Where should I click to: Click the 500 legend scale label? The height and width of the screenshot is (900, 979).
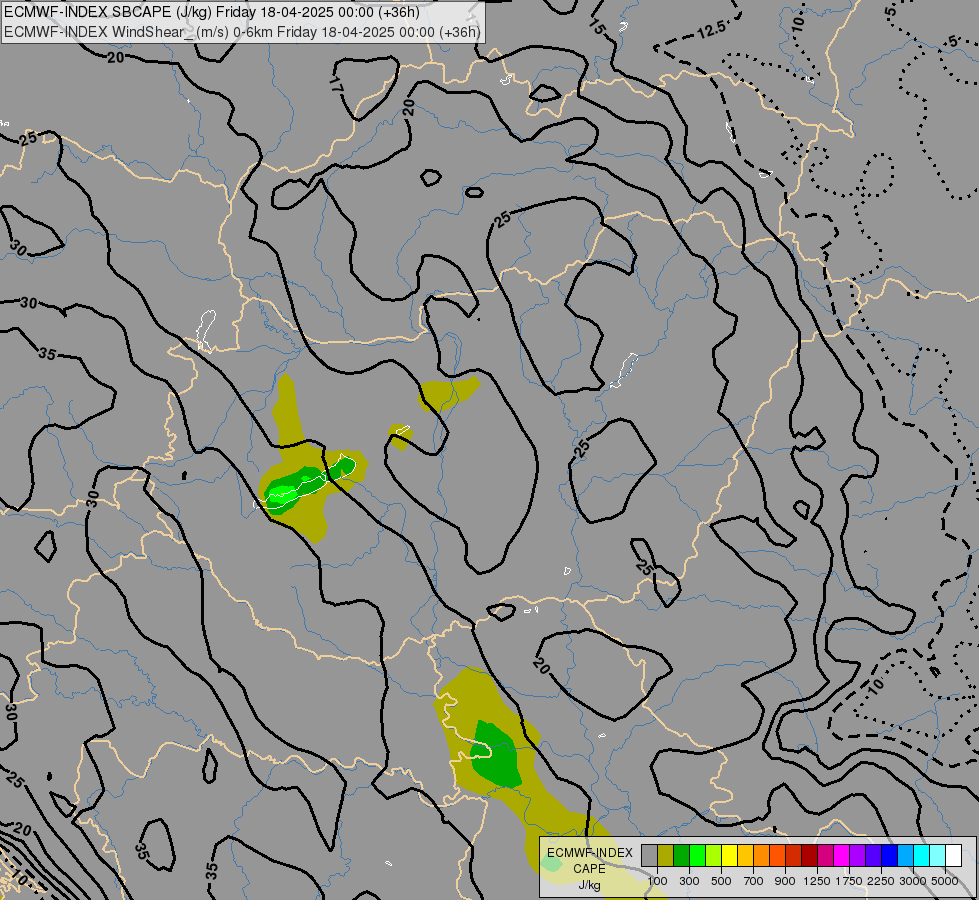point(721,881)
